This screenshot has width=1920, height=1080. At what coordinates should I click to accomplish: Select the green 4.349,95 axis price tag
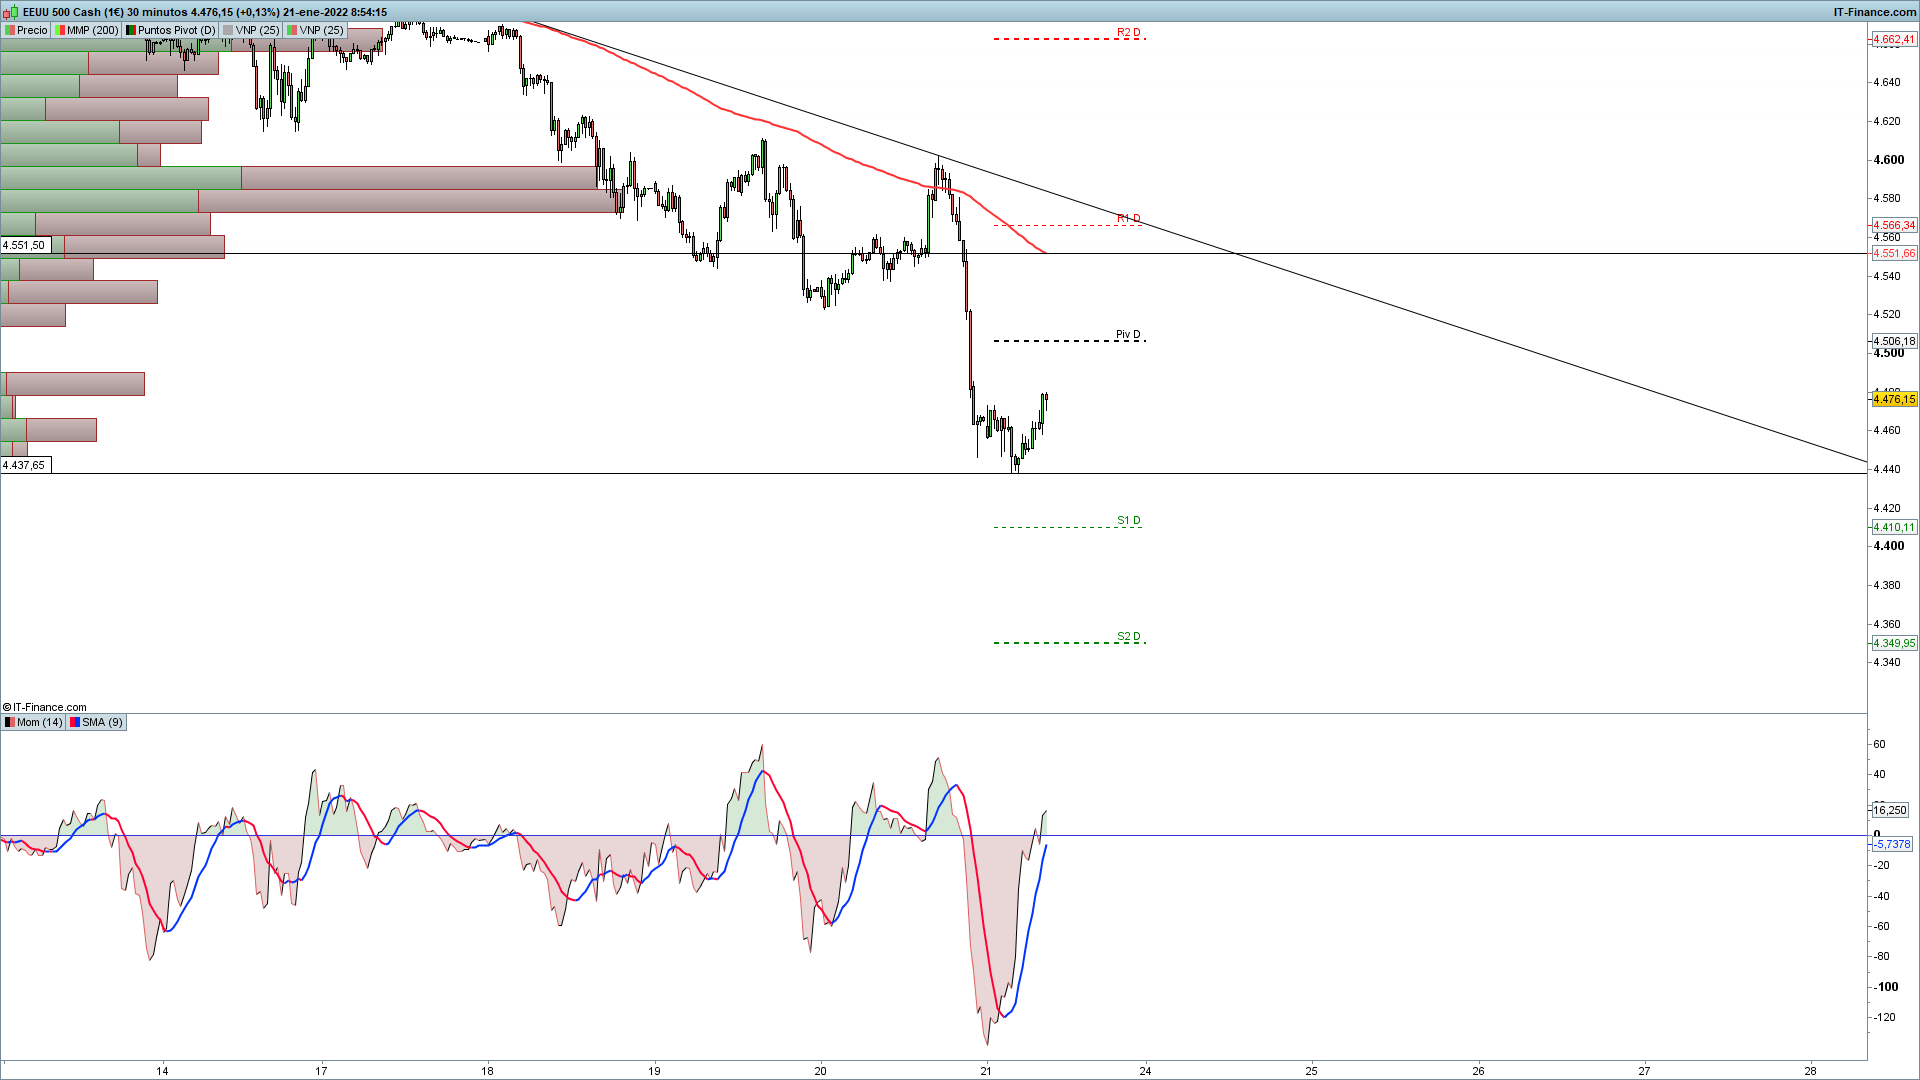[x=1894, y=643]
